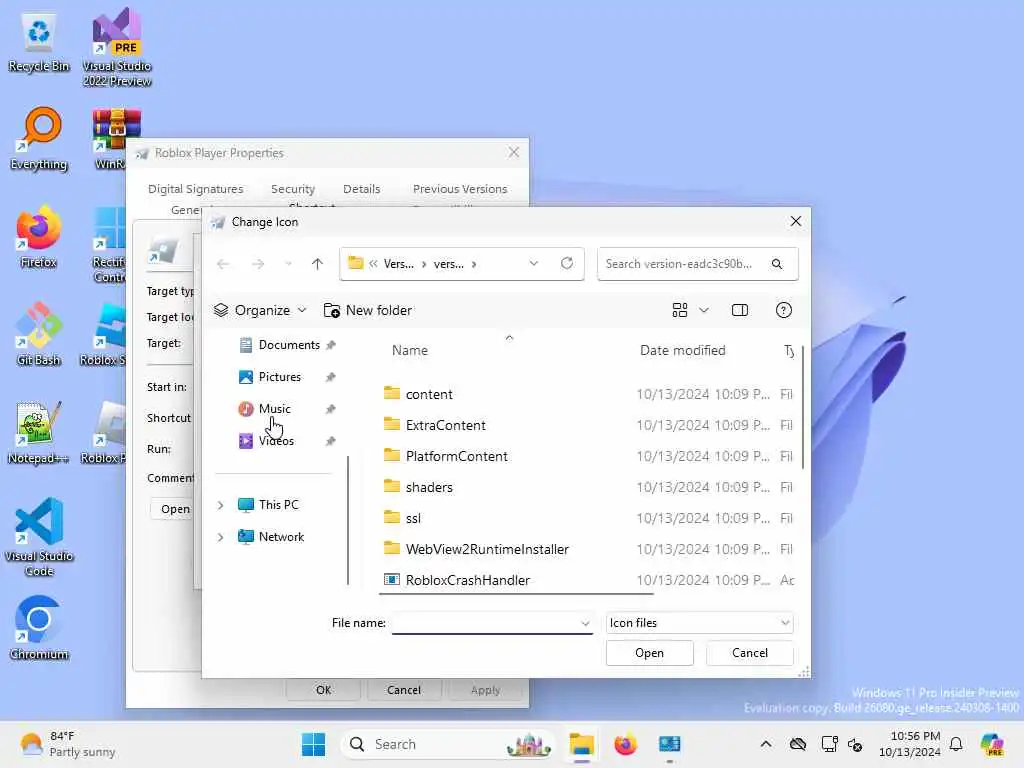Open Firefox from taskbar

pyautogui.click(x=626, y=744)
